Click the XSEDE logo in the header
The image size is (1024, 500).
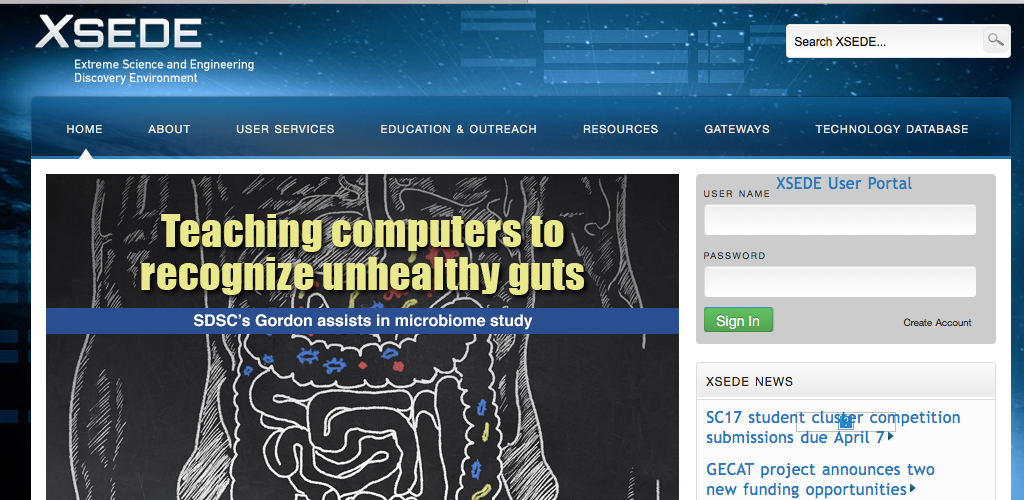click(x=119, y=32)
